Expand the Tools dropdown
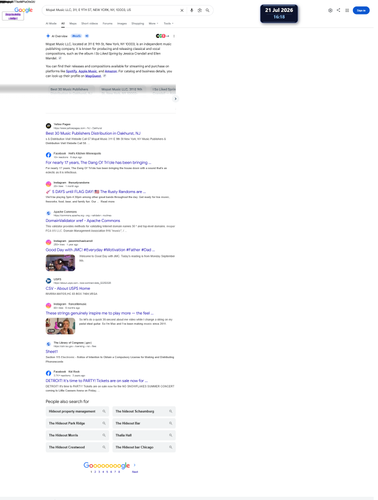This screenshot has height=500, width=378. point(169,23)
